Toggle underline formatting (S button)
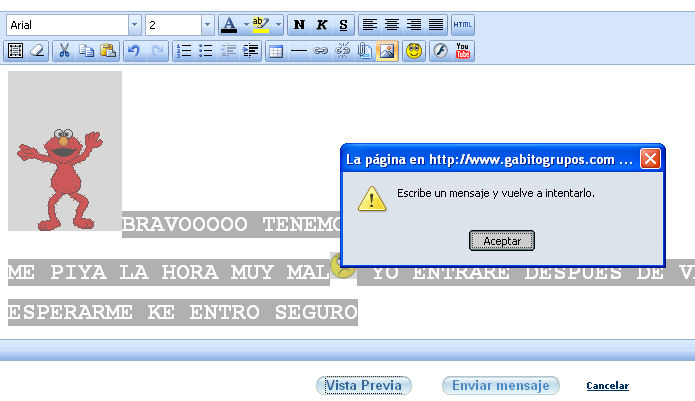 (344, 24)
